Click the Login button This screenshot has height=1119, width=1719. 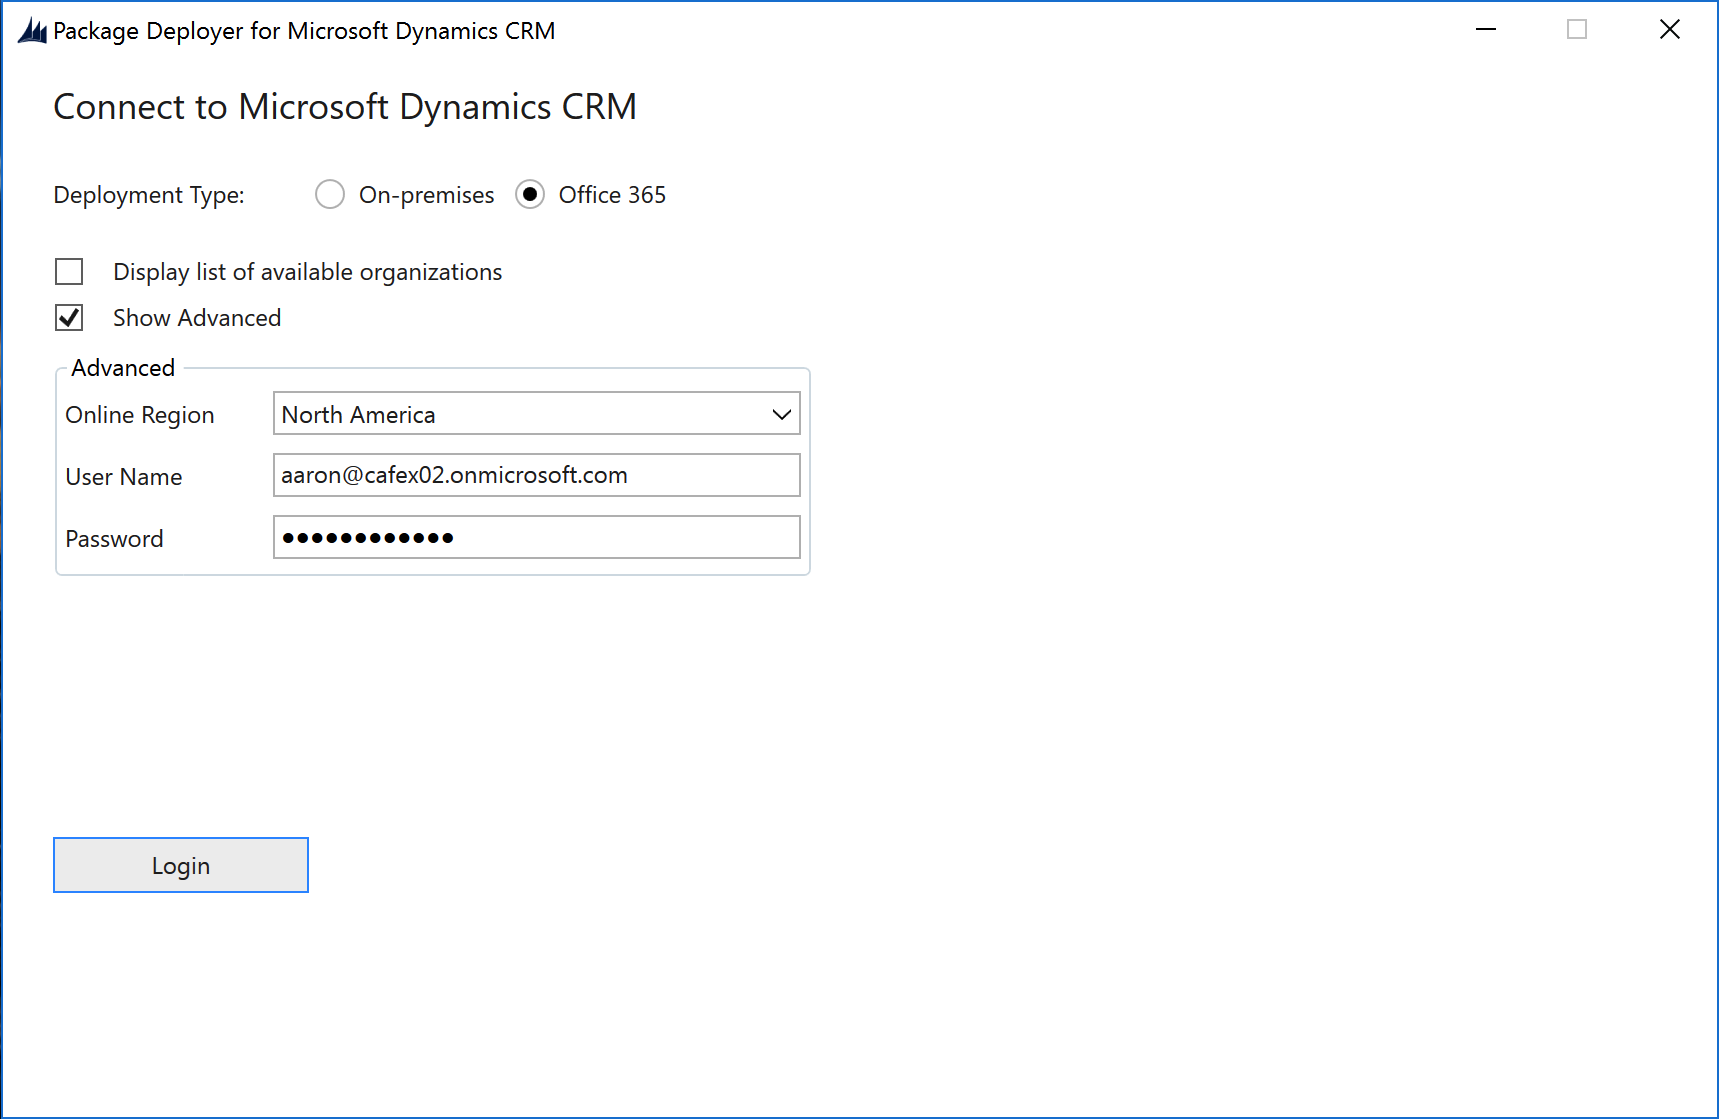(x=181, y=865)
